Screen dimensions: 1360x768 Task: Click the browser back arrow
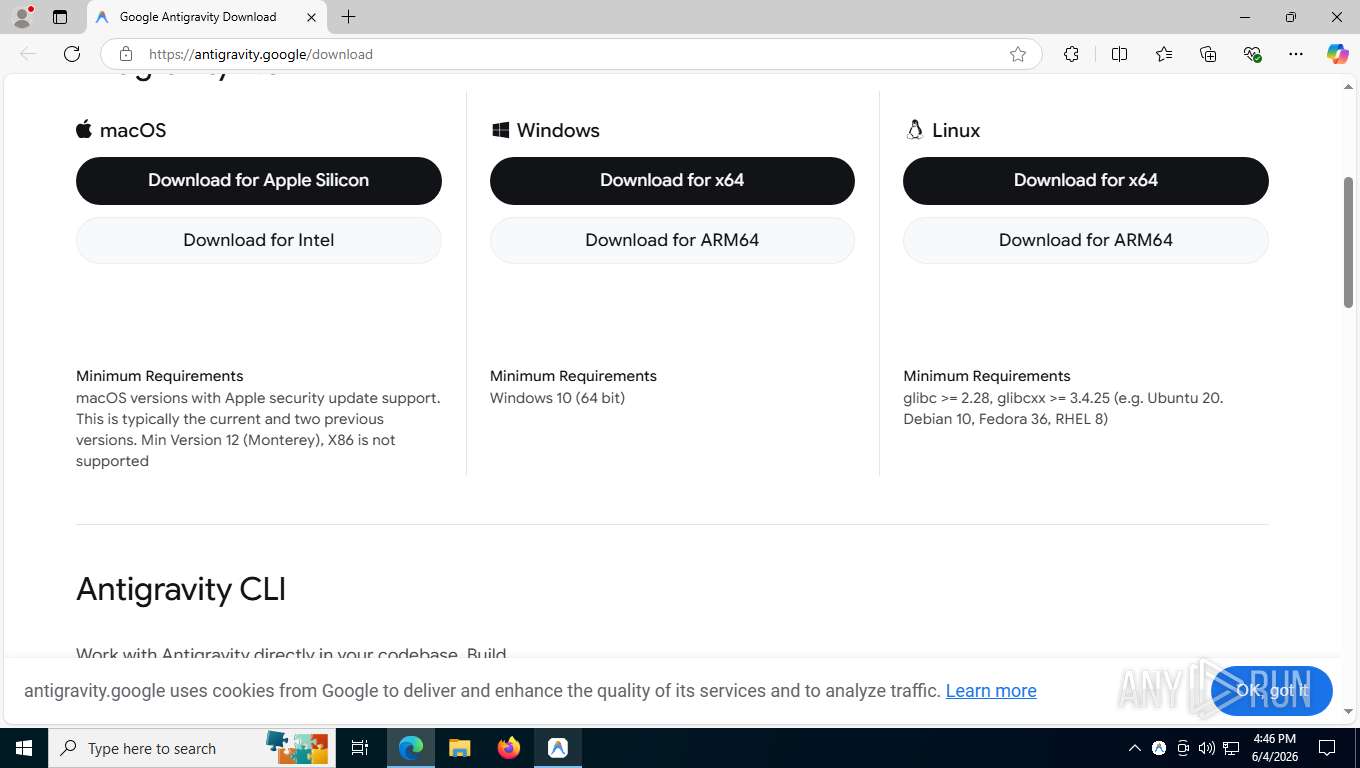pos(28,54)
